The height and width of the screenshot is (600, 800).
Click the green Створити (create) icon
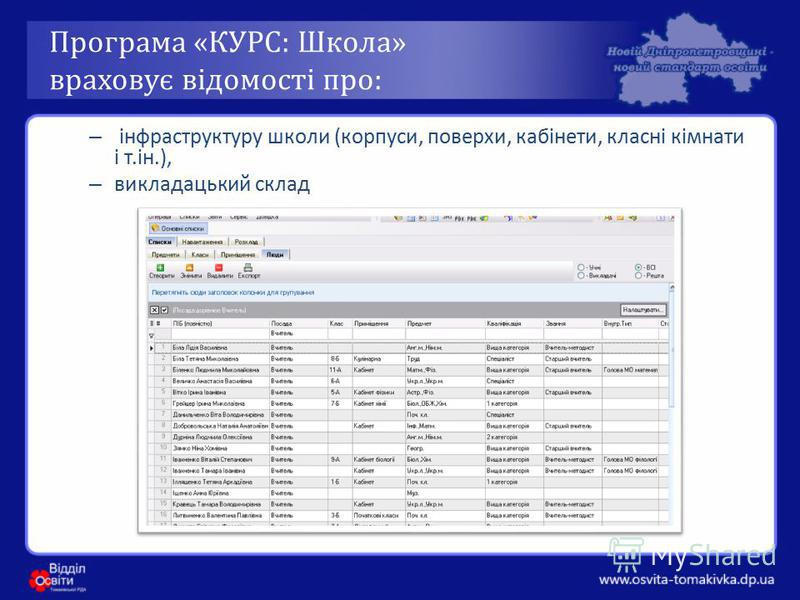160,267
